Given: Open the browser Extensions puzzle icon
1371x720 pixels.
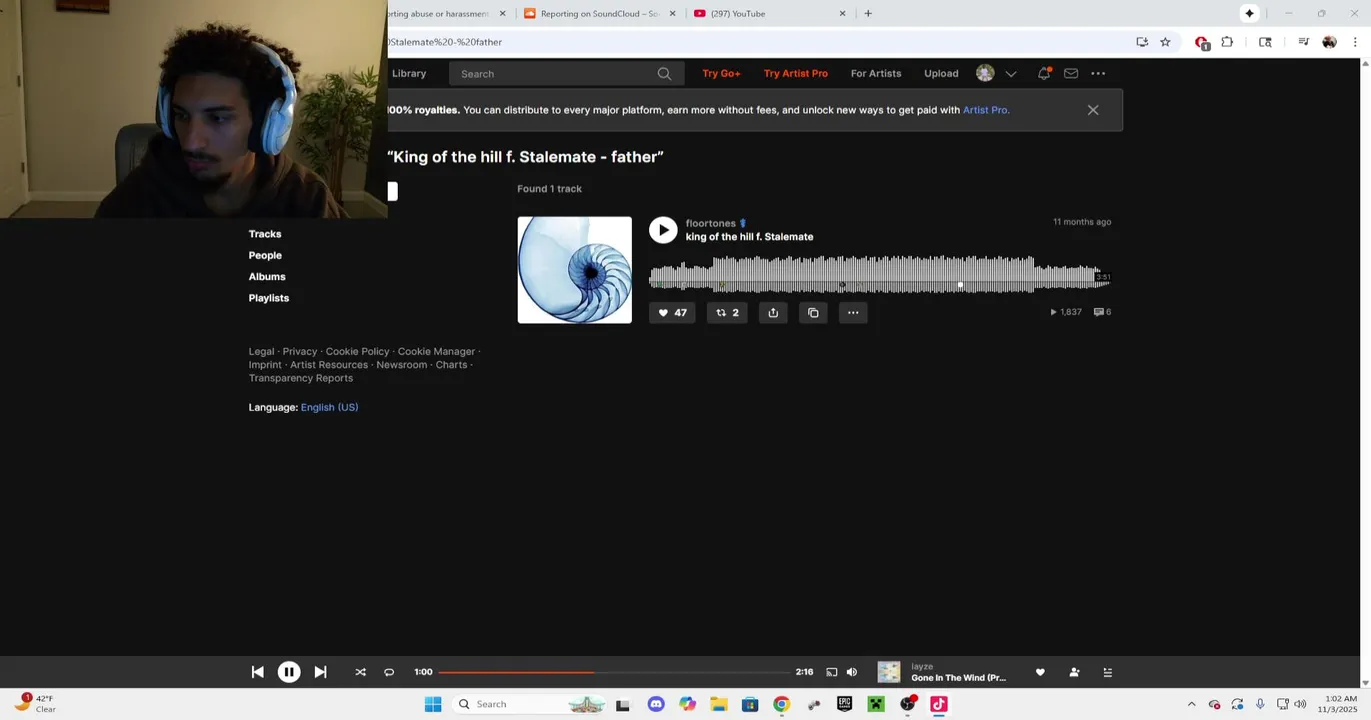Looking at the screenshot, I should click(1227, 42).
